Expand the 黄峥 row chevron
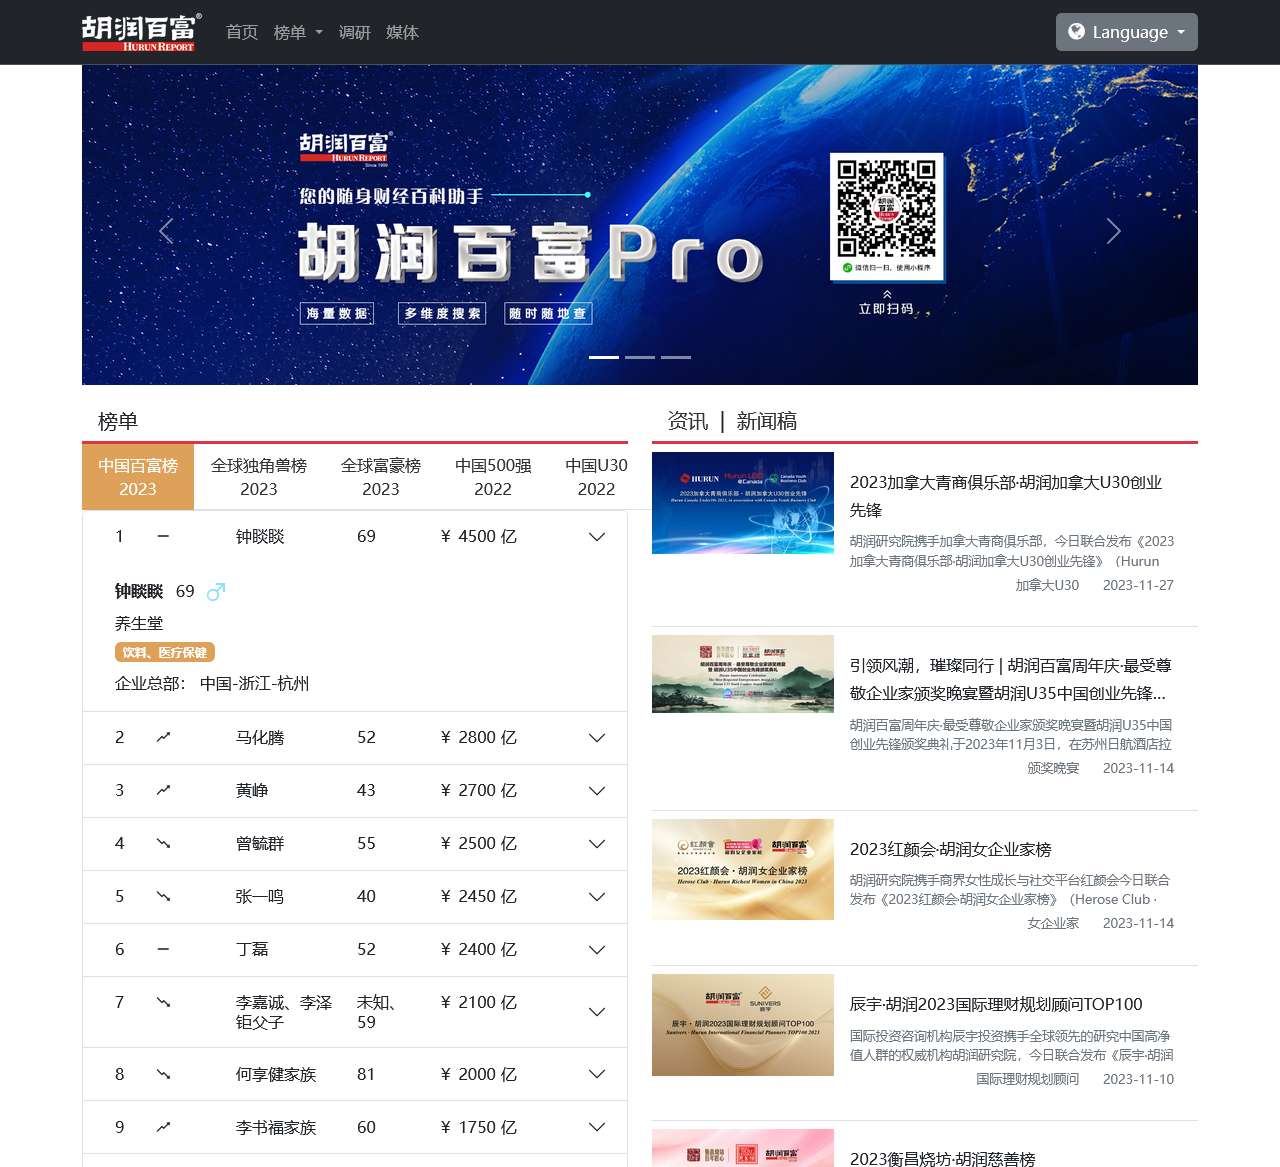1280x1167 pixels. click(x=597, y=791)
